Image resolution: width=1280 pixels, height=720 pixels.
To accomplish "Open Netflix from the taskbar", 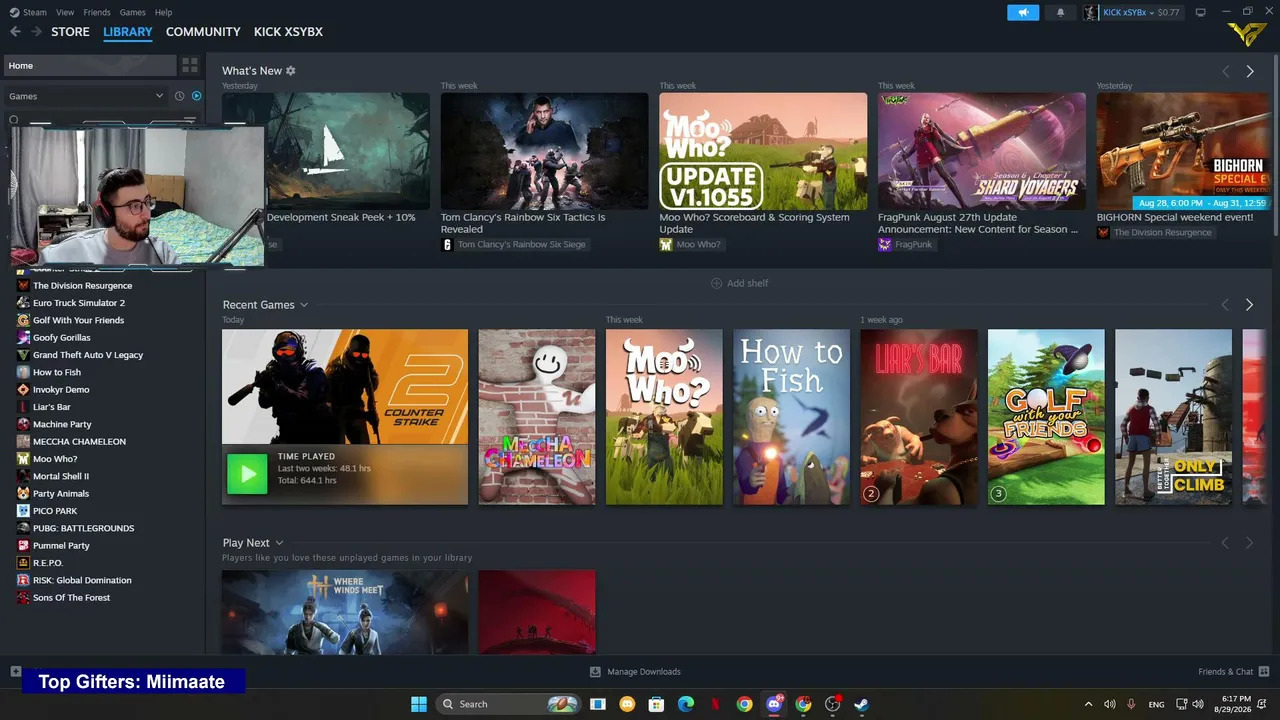I will pyautogui.click(x=715, y=704).
